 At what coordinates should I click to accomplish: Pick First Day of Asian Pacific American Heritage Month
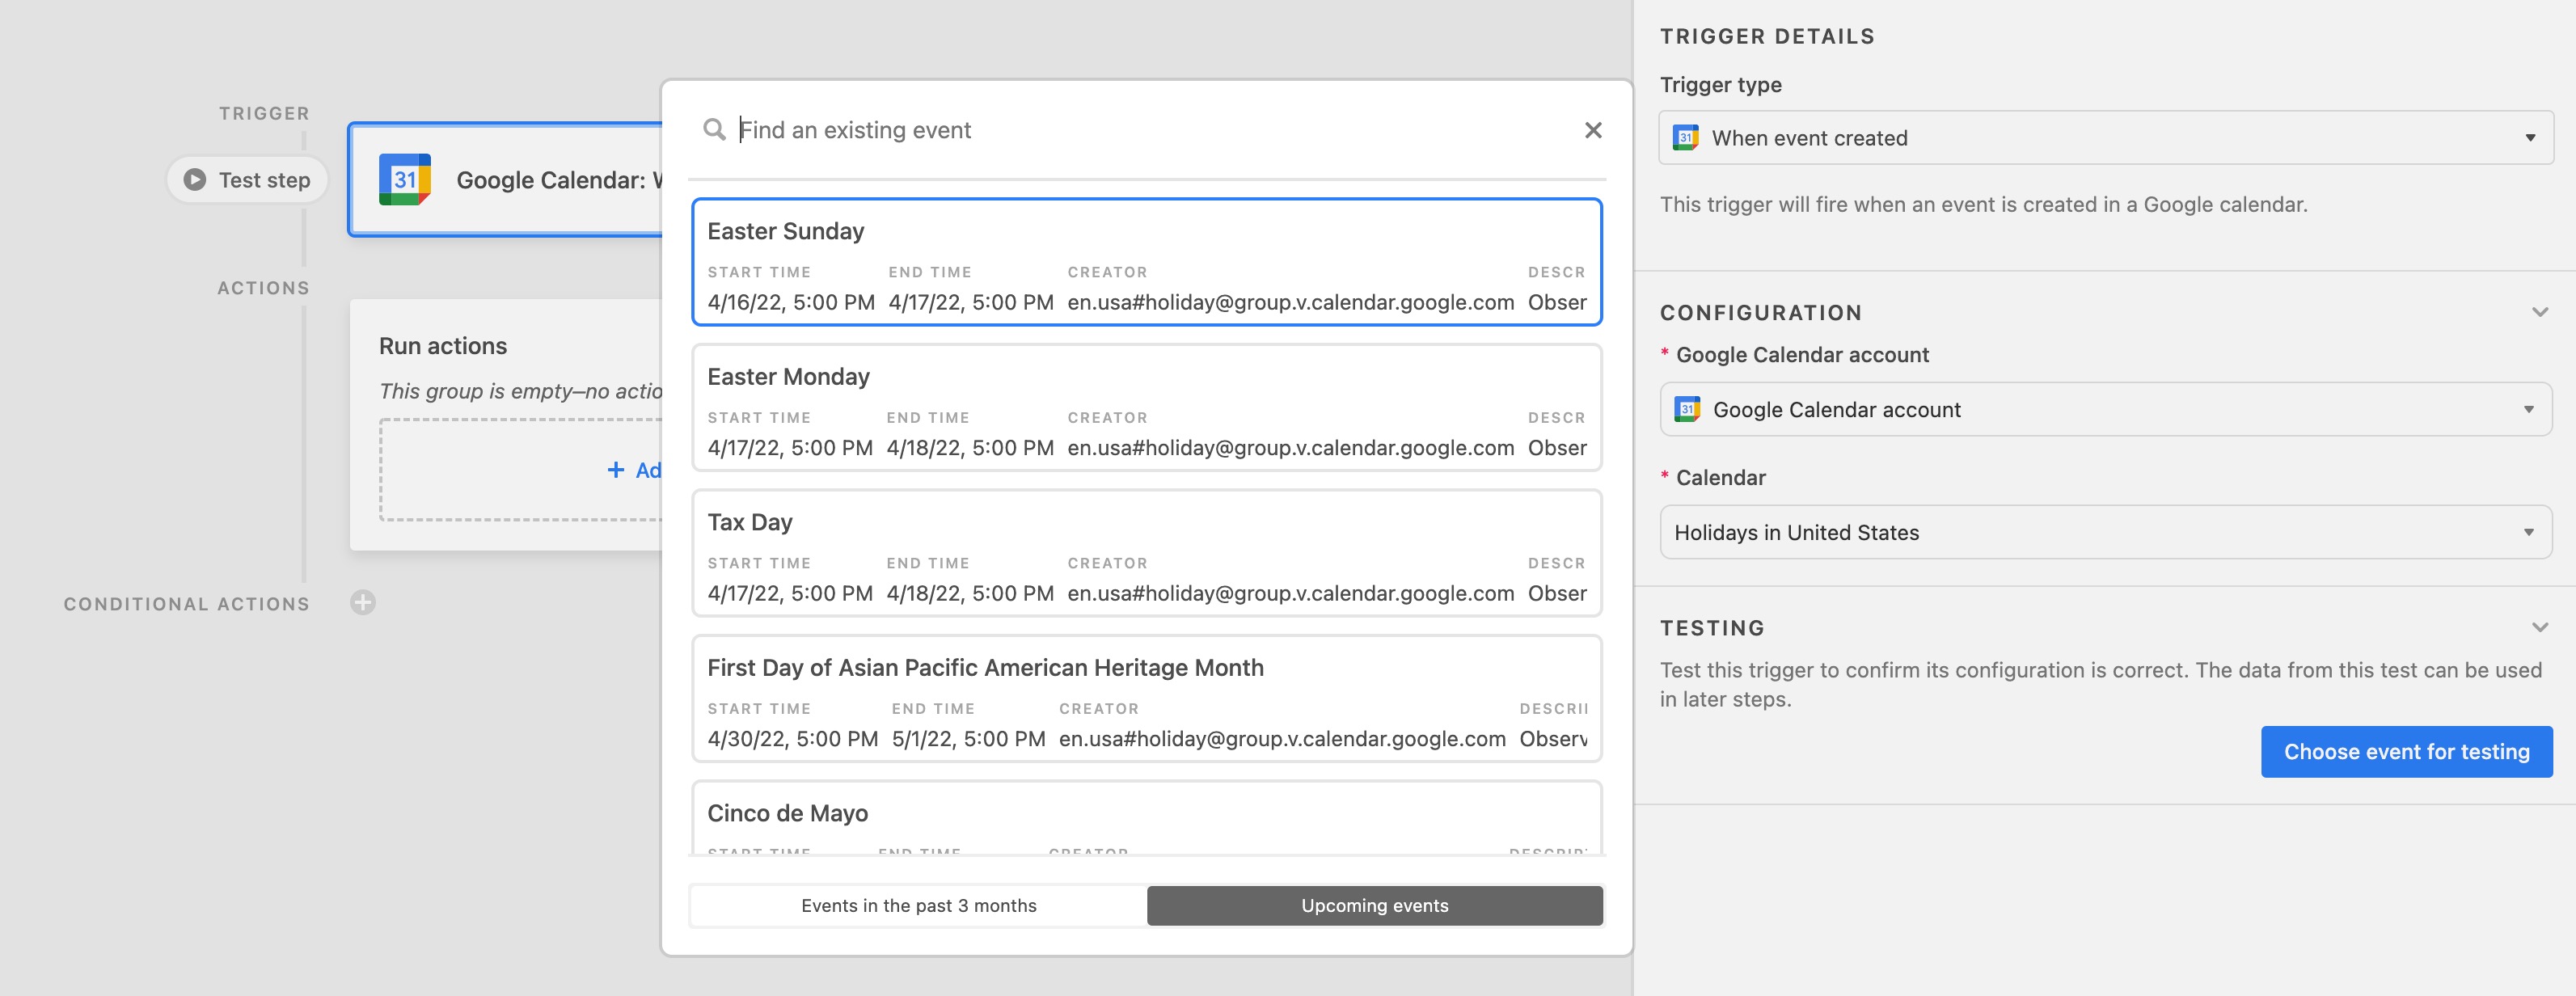[x=1147, y=699]
